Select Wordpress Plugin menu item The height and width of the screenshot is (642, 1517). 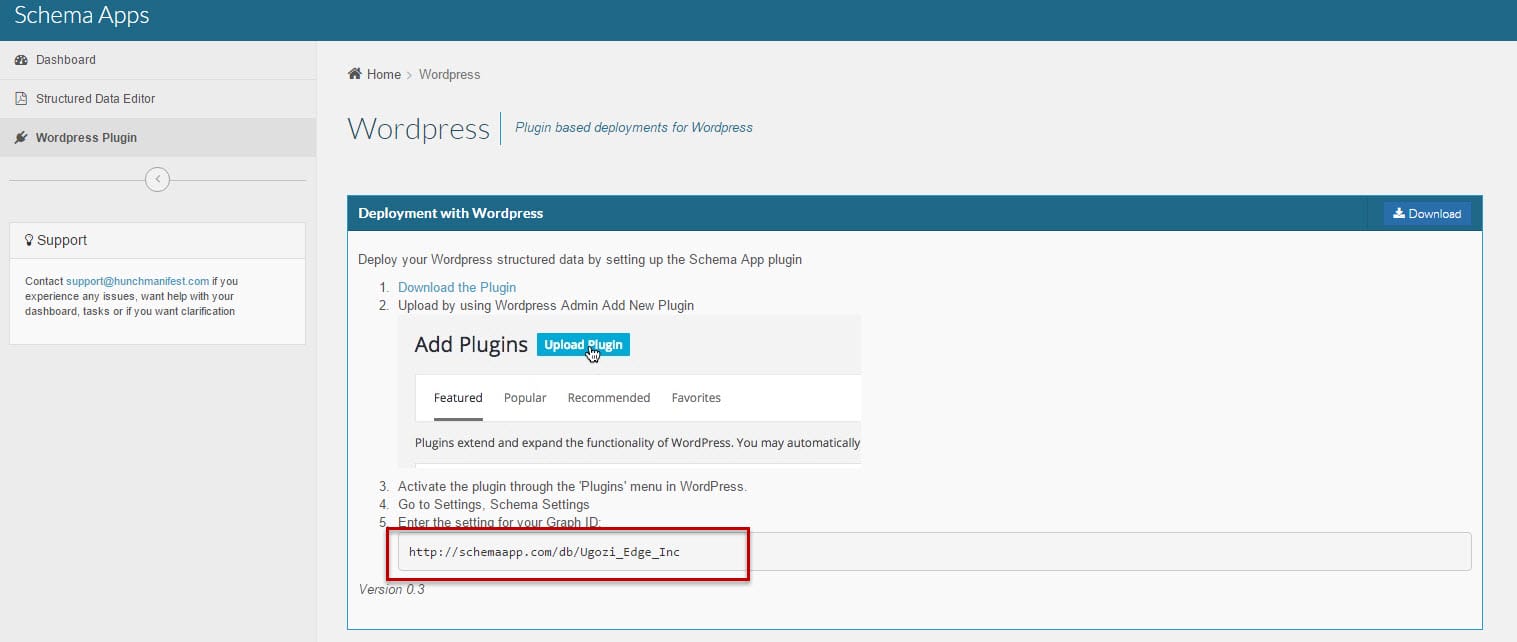pos(158,138)
